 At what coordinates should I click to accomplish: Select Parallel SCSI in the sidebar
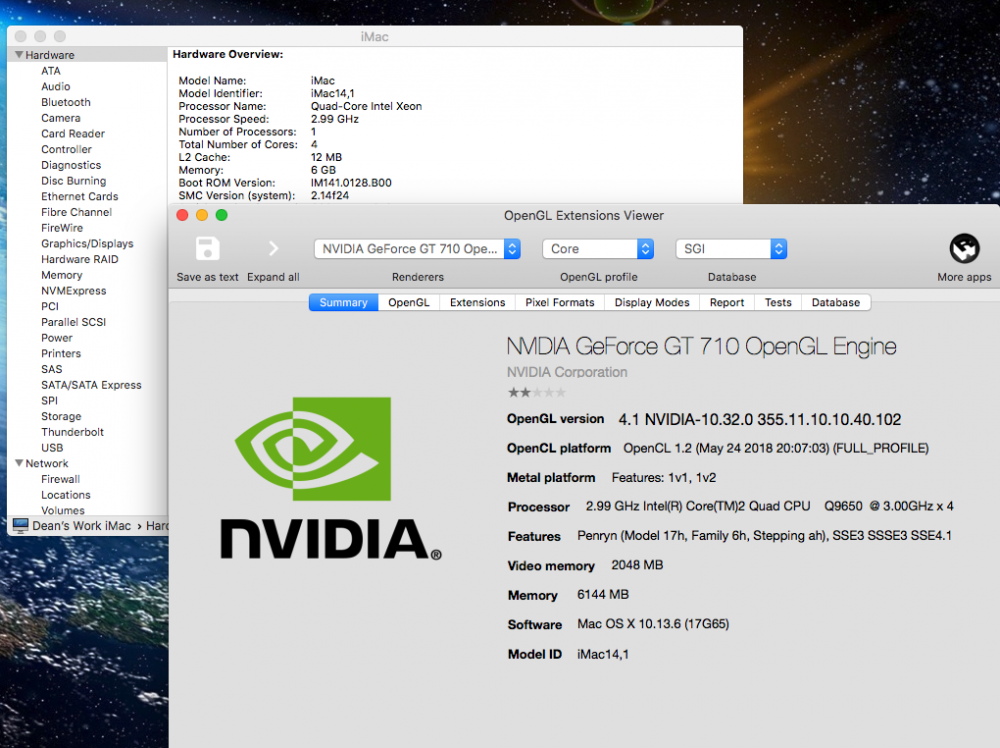click(x=73, y=322)
